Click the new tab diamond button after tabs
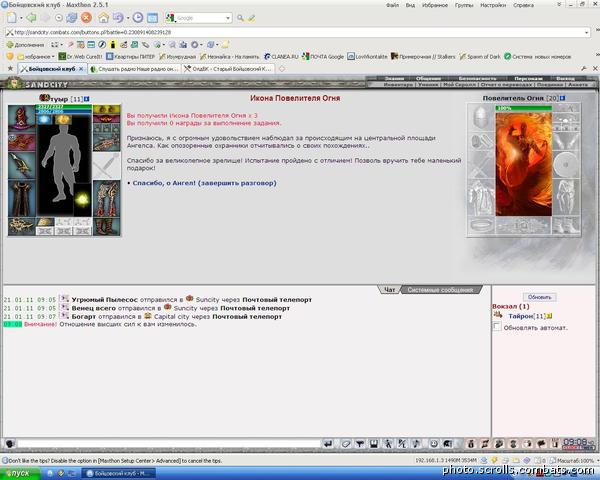This screenshot has width=600, height=480. (x=282, y=69)
